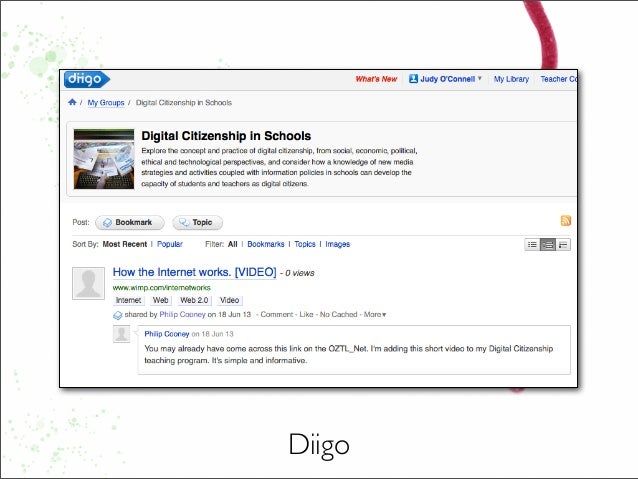Open the wimp.com URL
Viewport: 638px width, 479px height.
point(162,288)
